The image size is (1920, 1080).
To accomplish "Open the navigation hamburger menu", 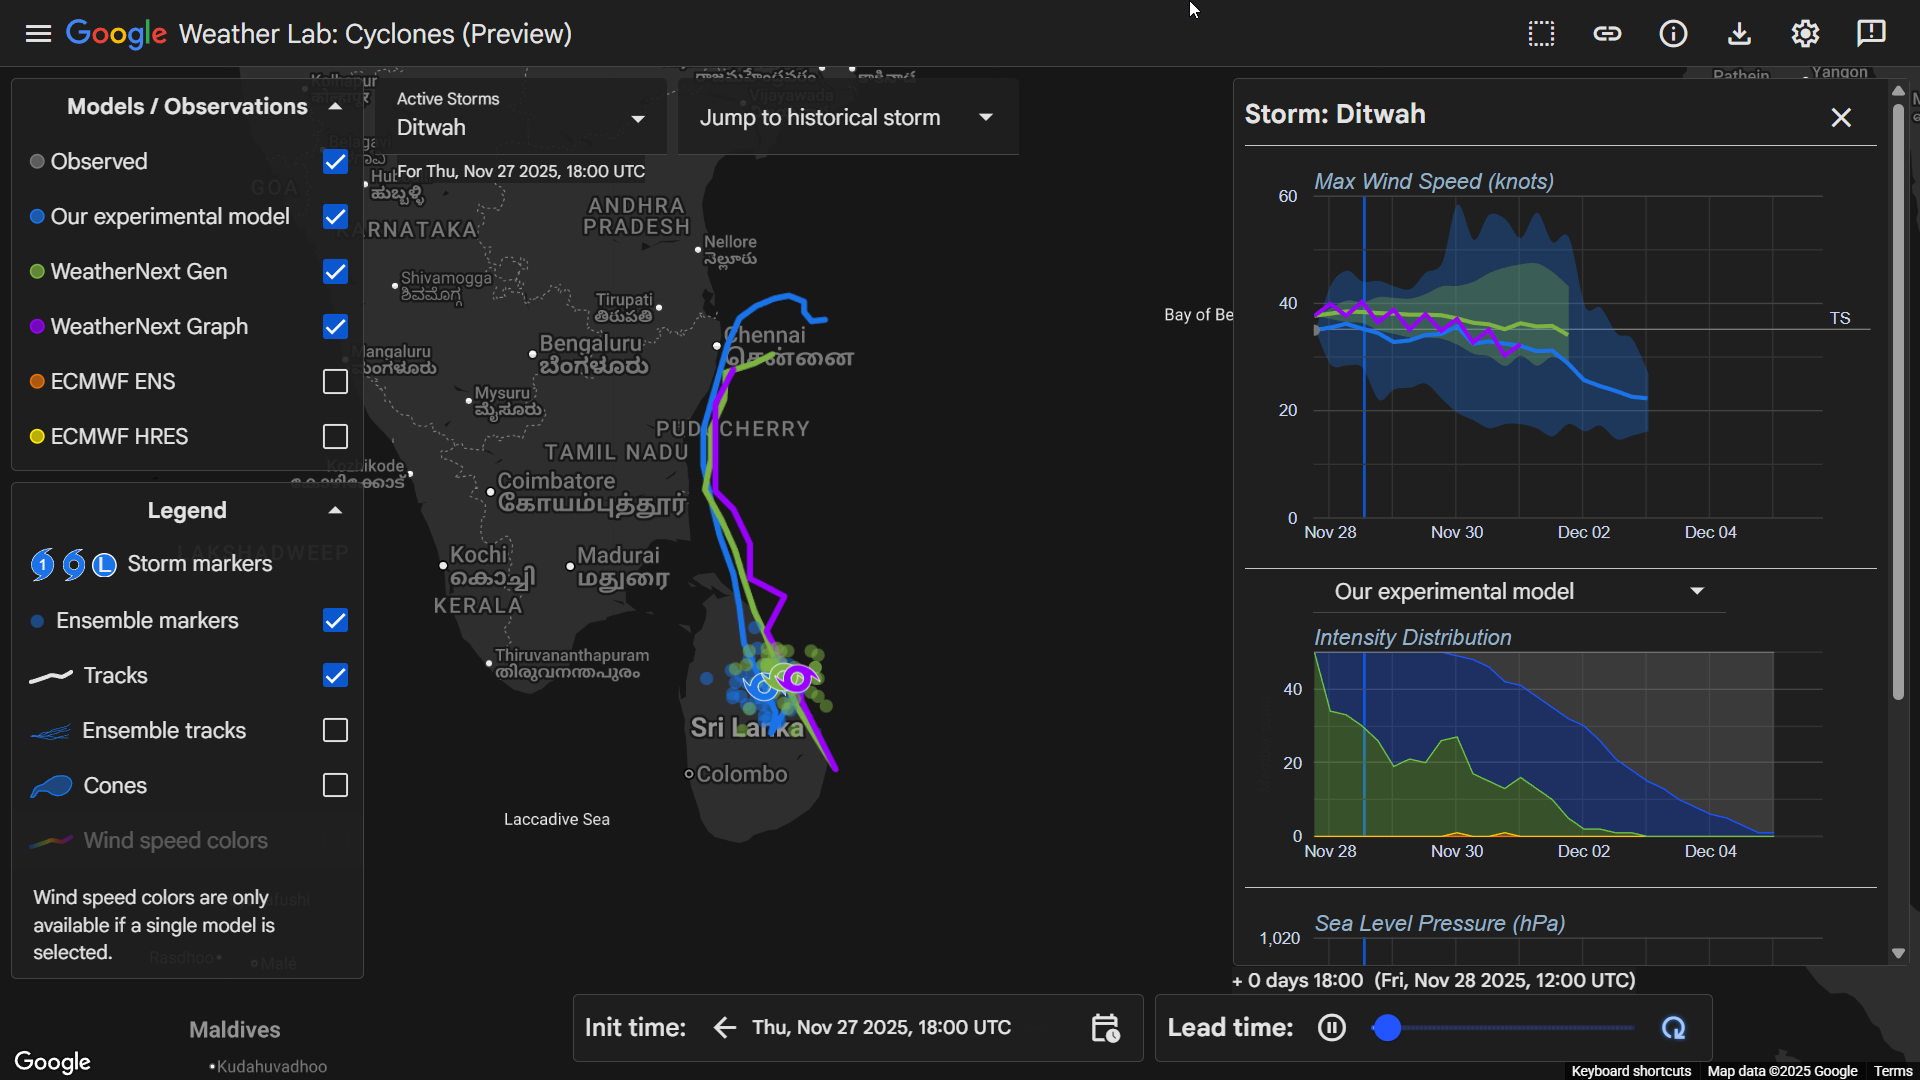I will coord(37,33).
